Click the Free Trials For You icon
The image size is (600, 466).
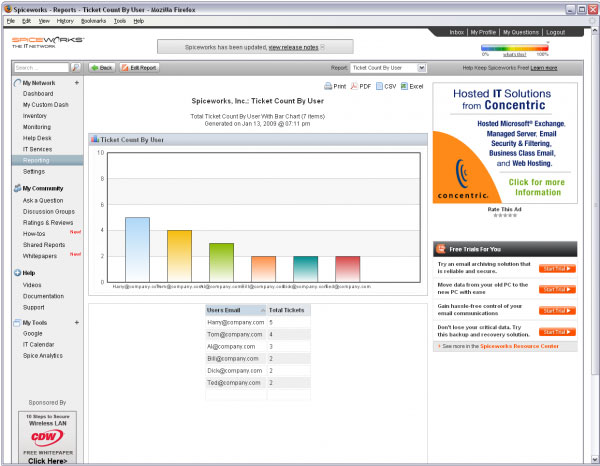pos(441,249)
